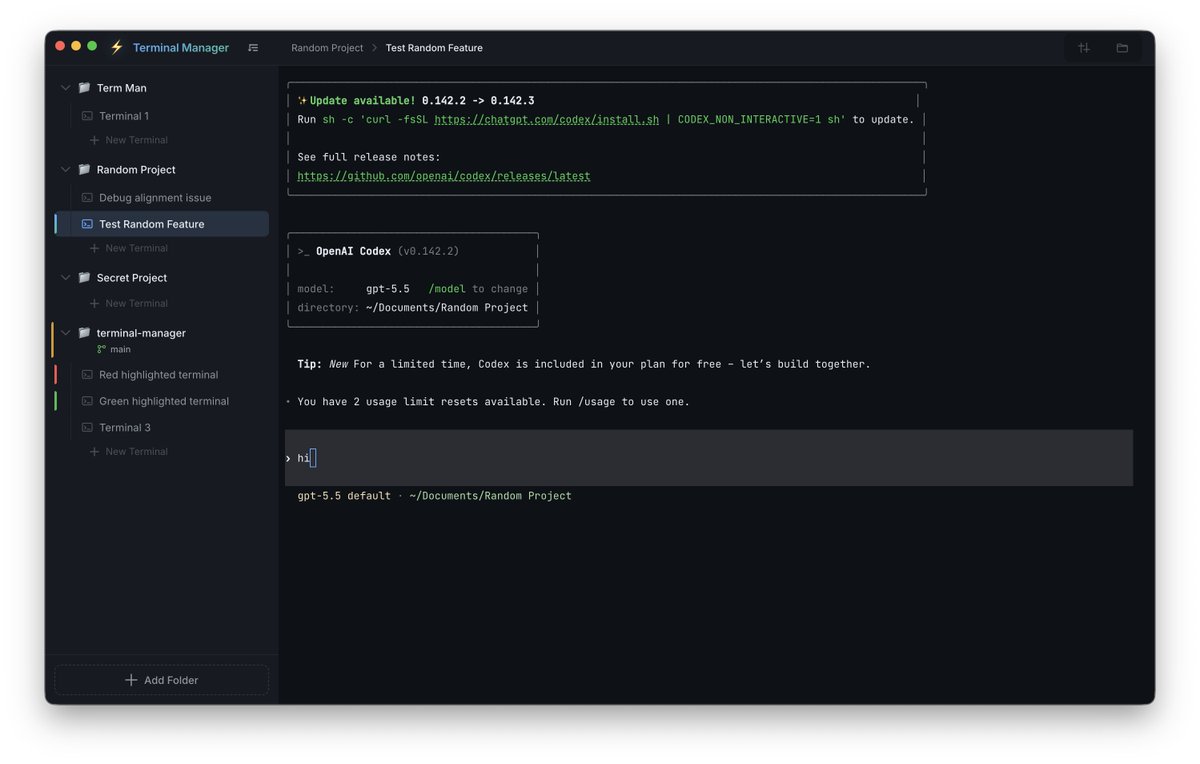Click the Codex prompt input containing hi
This screenshot has width=1200, height=764.
[709, 458]
